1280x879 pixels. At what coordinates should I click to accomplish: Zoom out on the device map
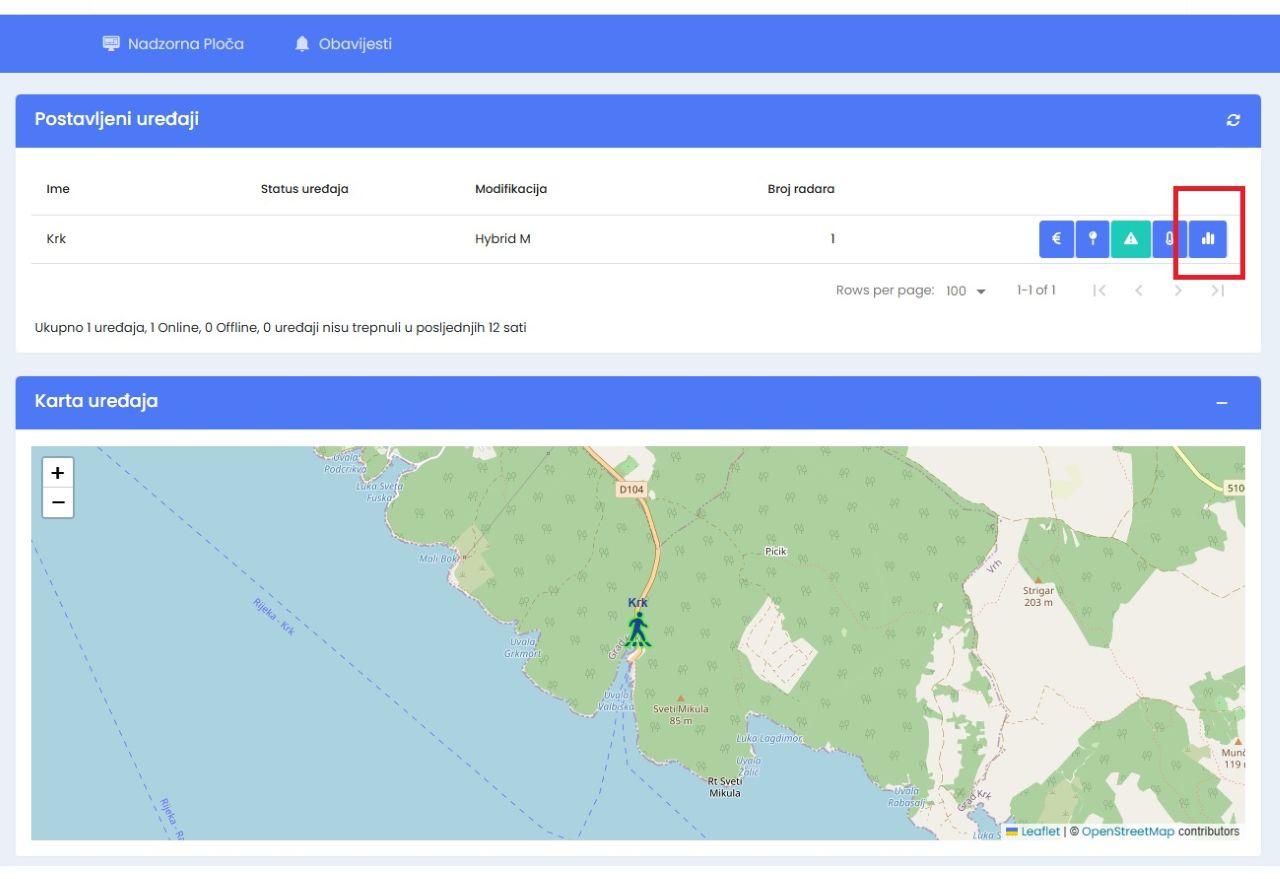coord(58,502)
